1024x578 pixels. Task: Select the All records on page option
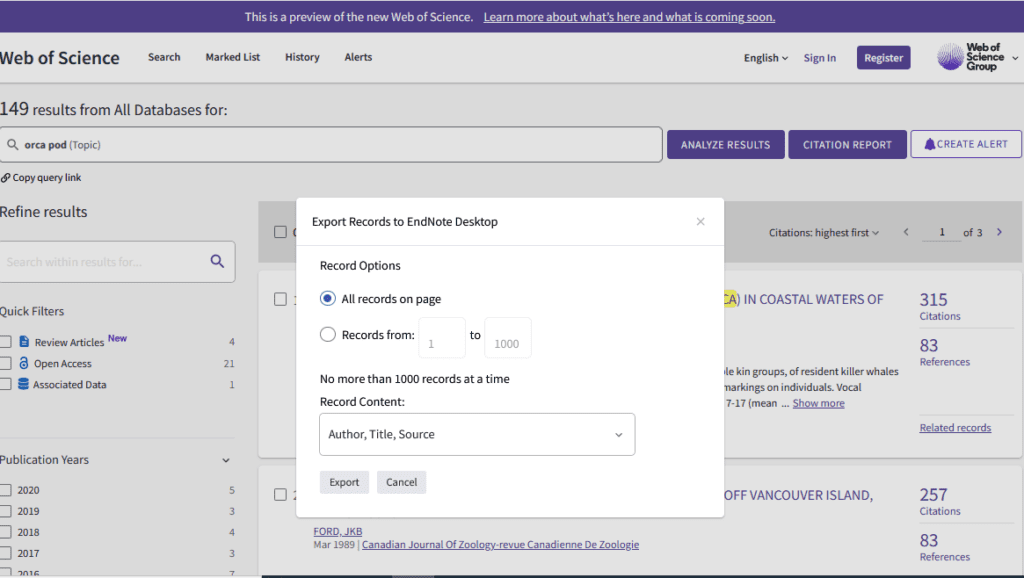(x=328, y=299)
